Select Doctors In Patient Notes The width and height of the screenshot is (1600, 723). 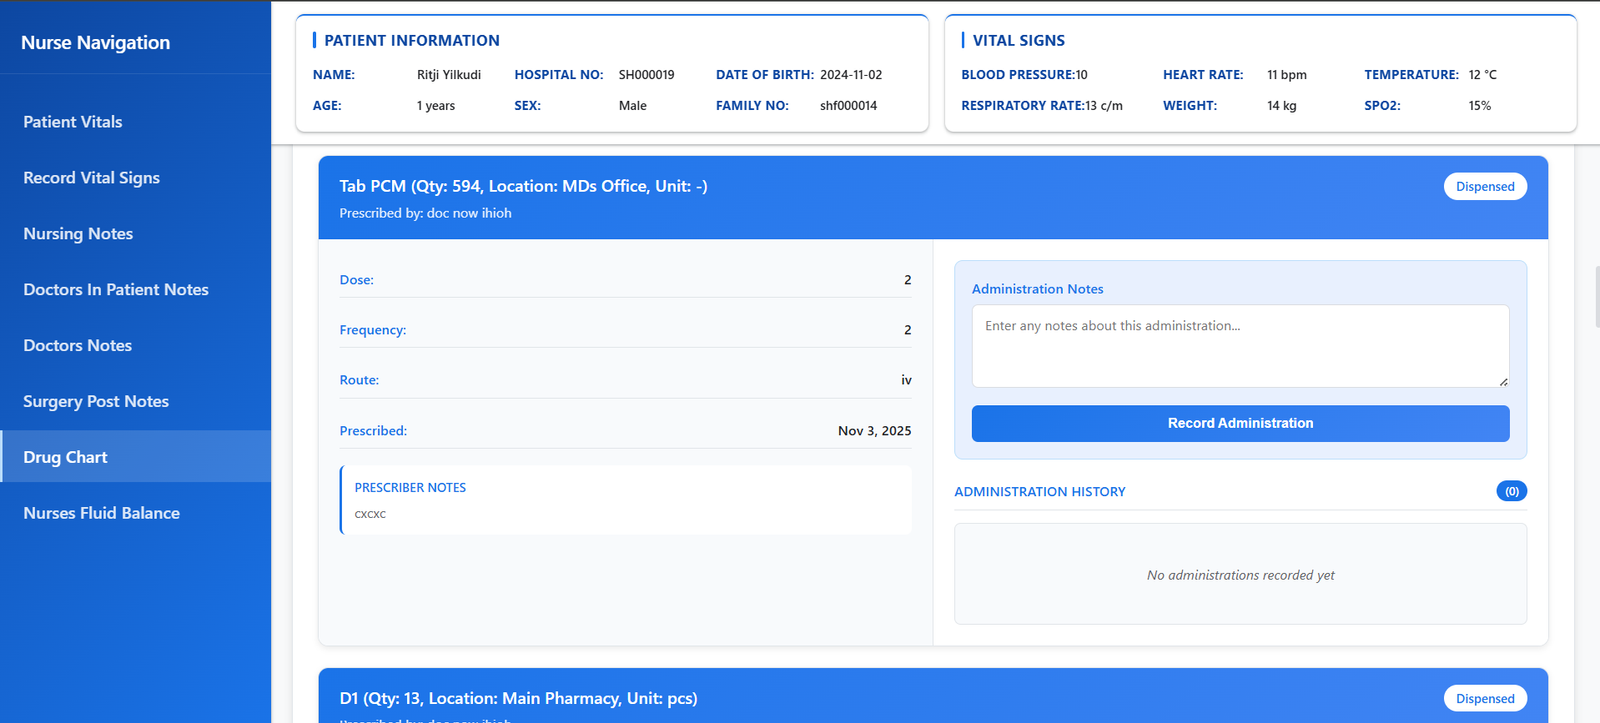click(116, 290)
